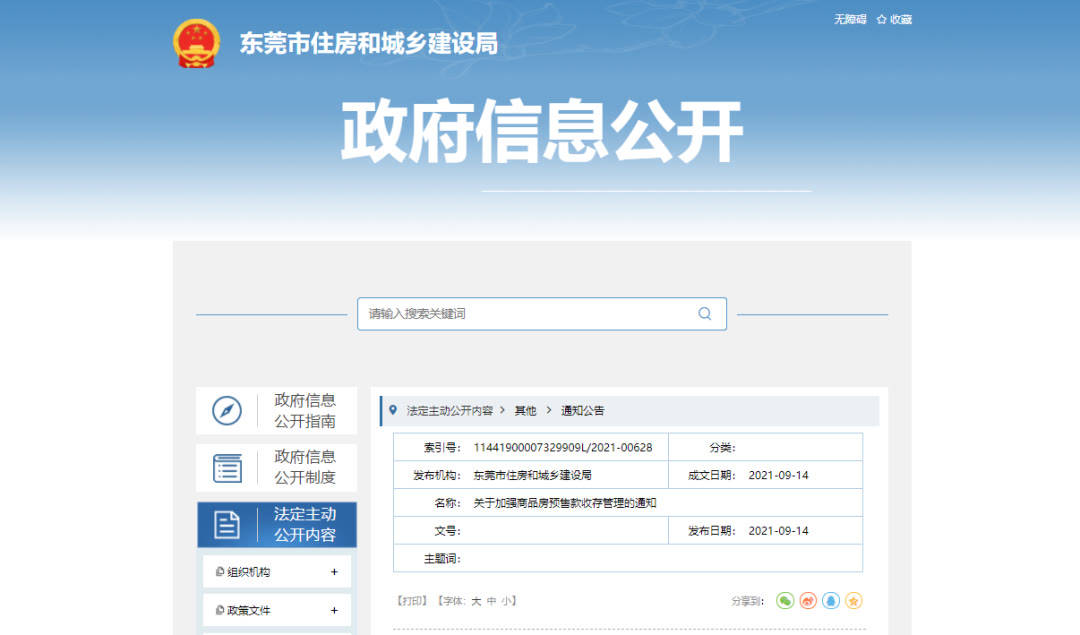1080x635 pixels.
Task: Open the 无障碍 accessibility link
Action: click(x=850, y=19)
